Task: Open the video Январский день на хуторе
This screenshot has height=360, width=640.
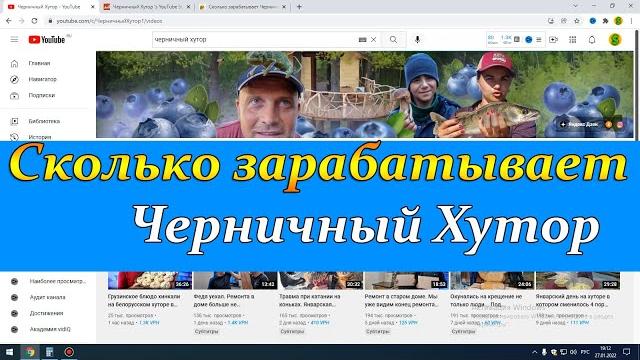Action: coord(573,300)
